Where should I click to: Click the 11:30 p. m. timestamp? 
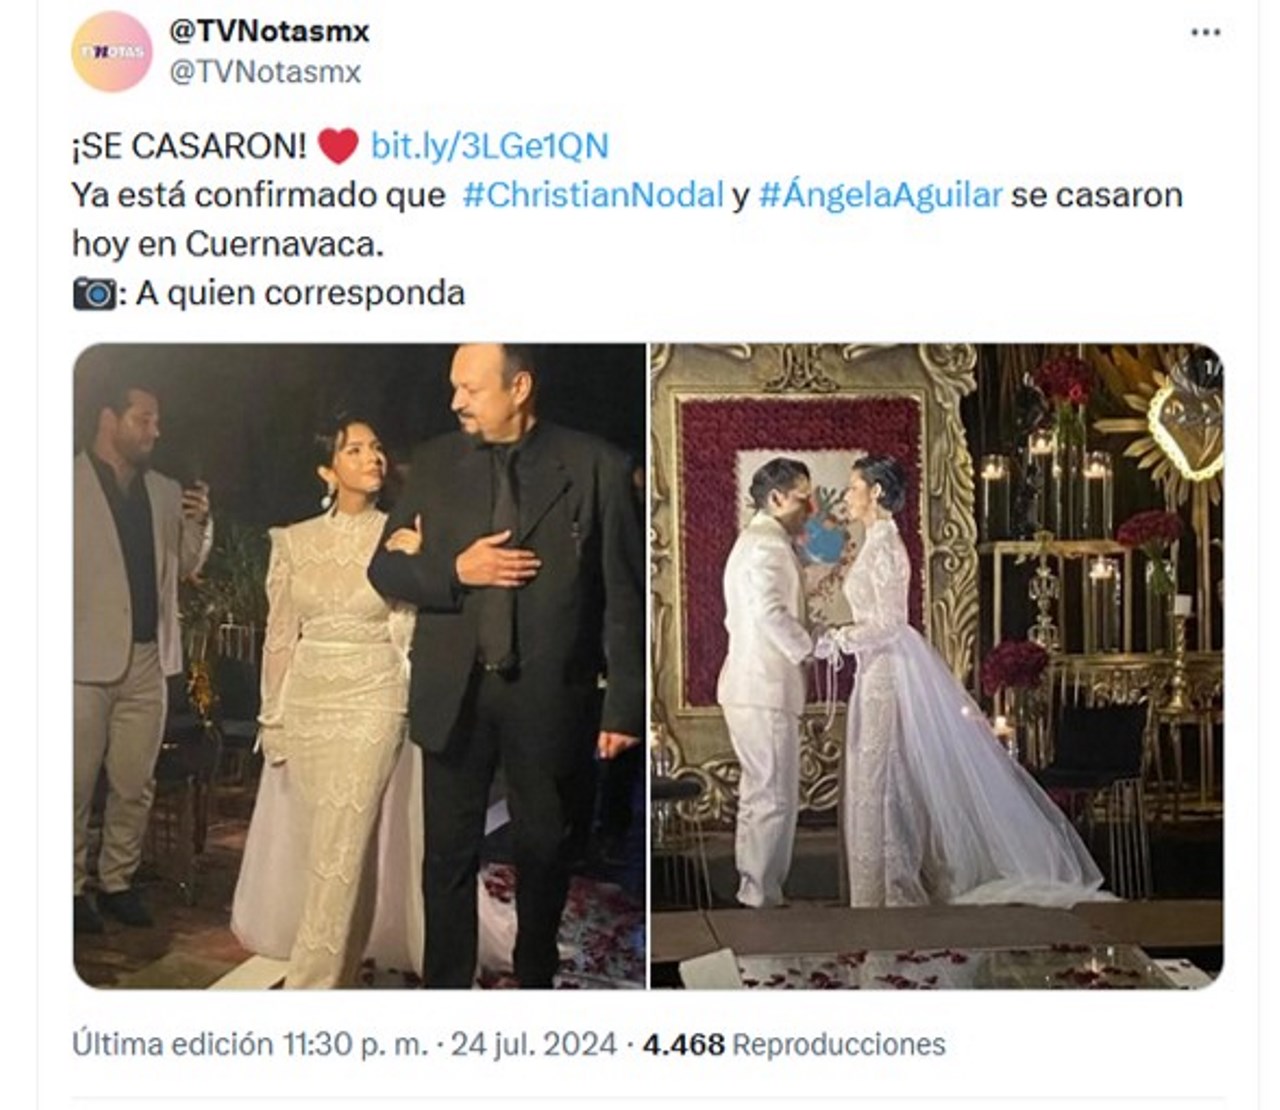click(x=353, y=1044)
